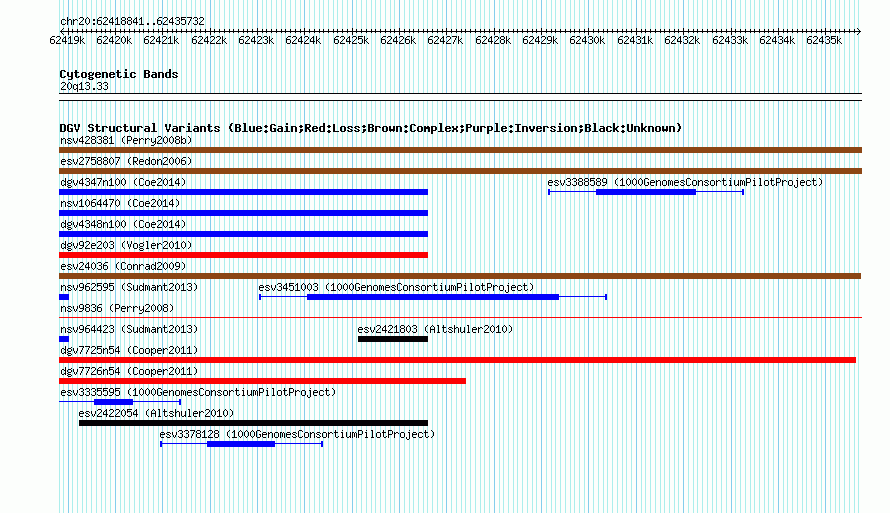The width and height of the screenshot is (890, 513).
Task: Click the 62435k ruler tick label
Action: pos(824,40)
